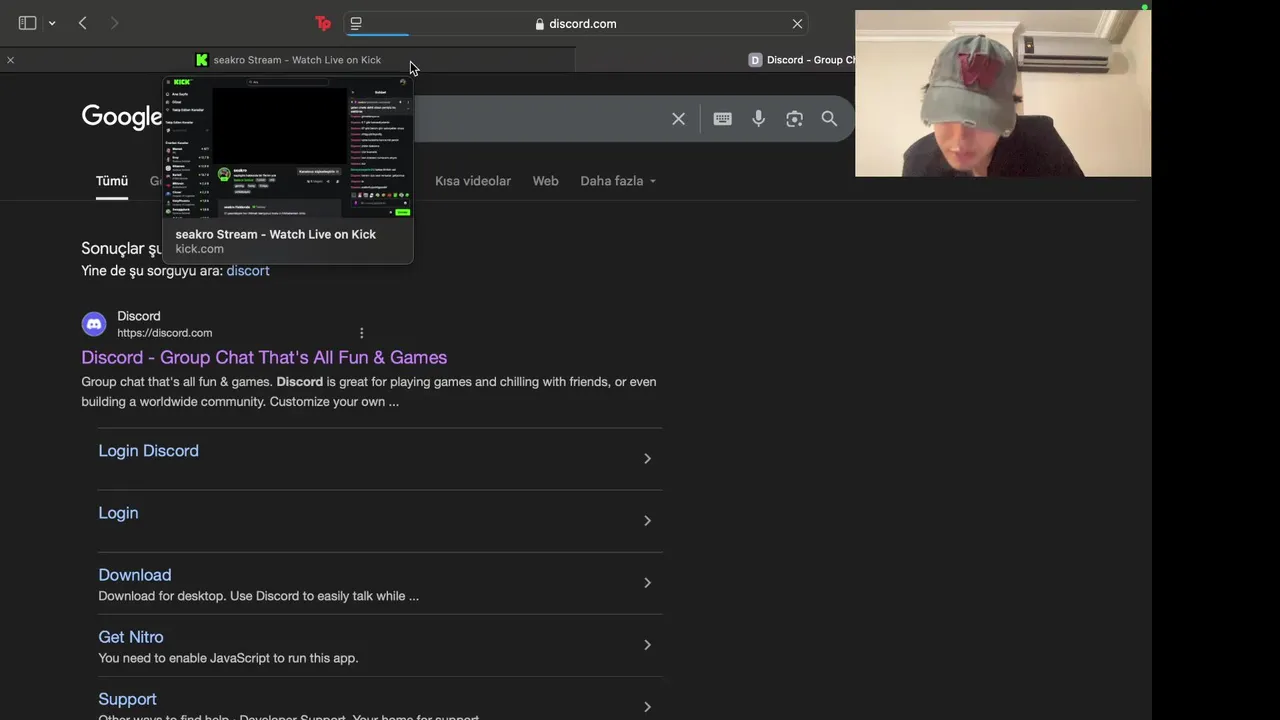
Task: Click the Kick tab preview thumbnail
Action: click(288, 147)
